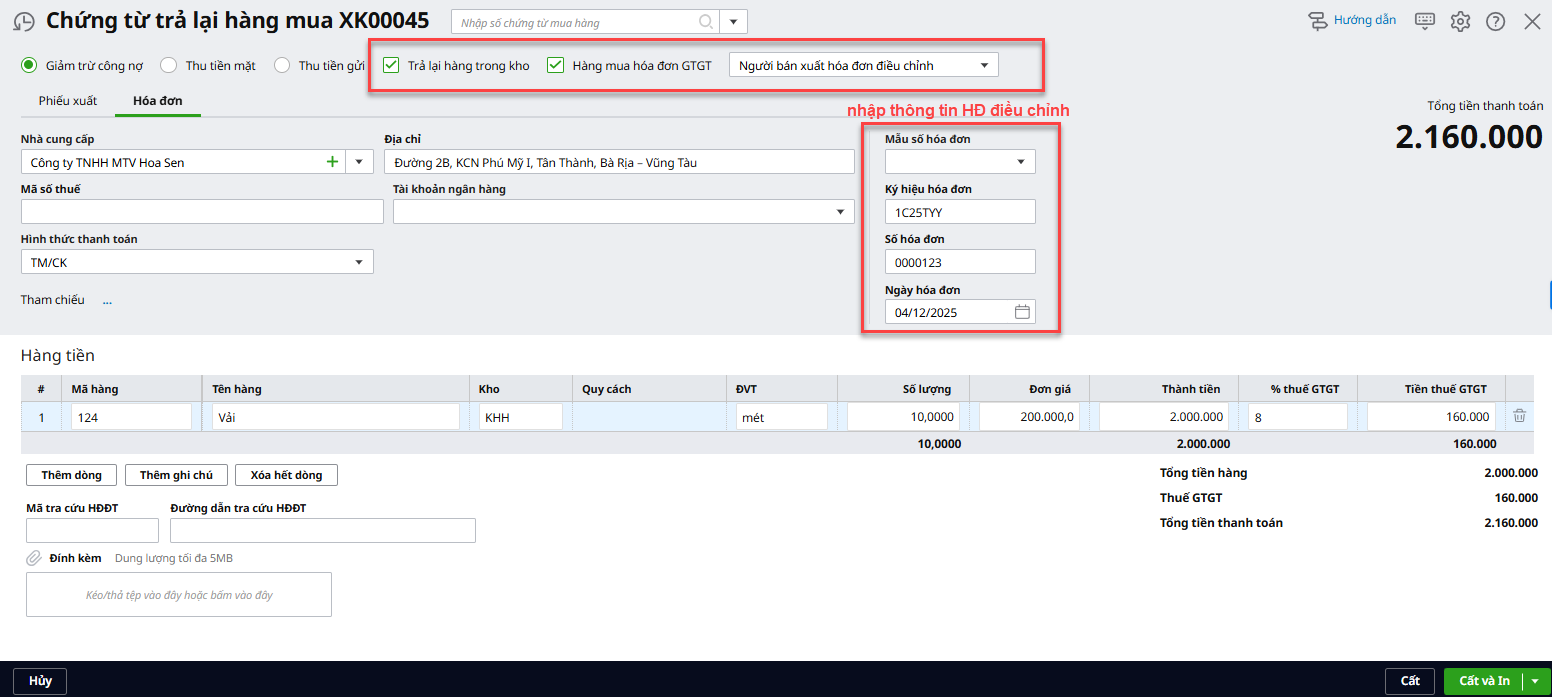1552x697 pixels.
Task: Select the Thu tiền gửi radio option
Action: (x=281, y=65)
